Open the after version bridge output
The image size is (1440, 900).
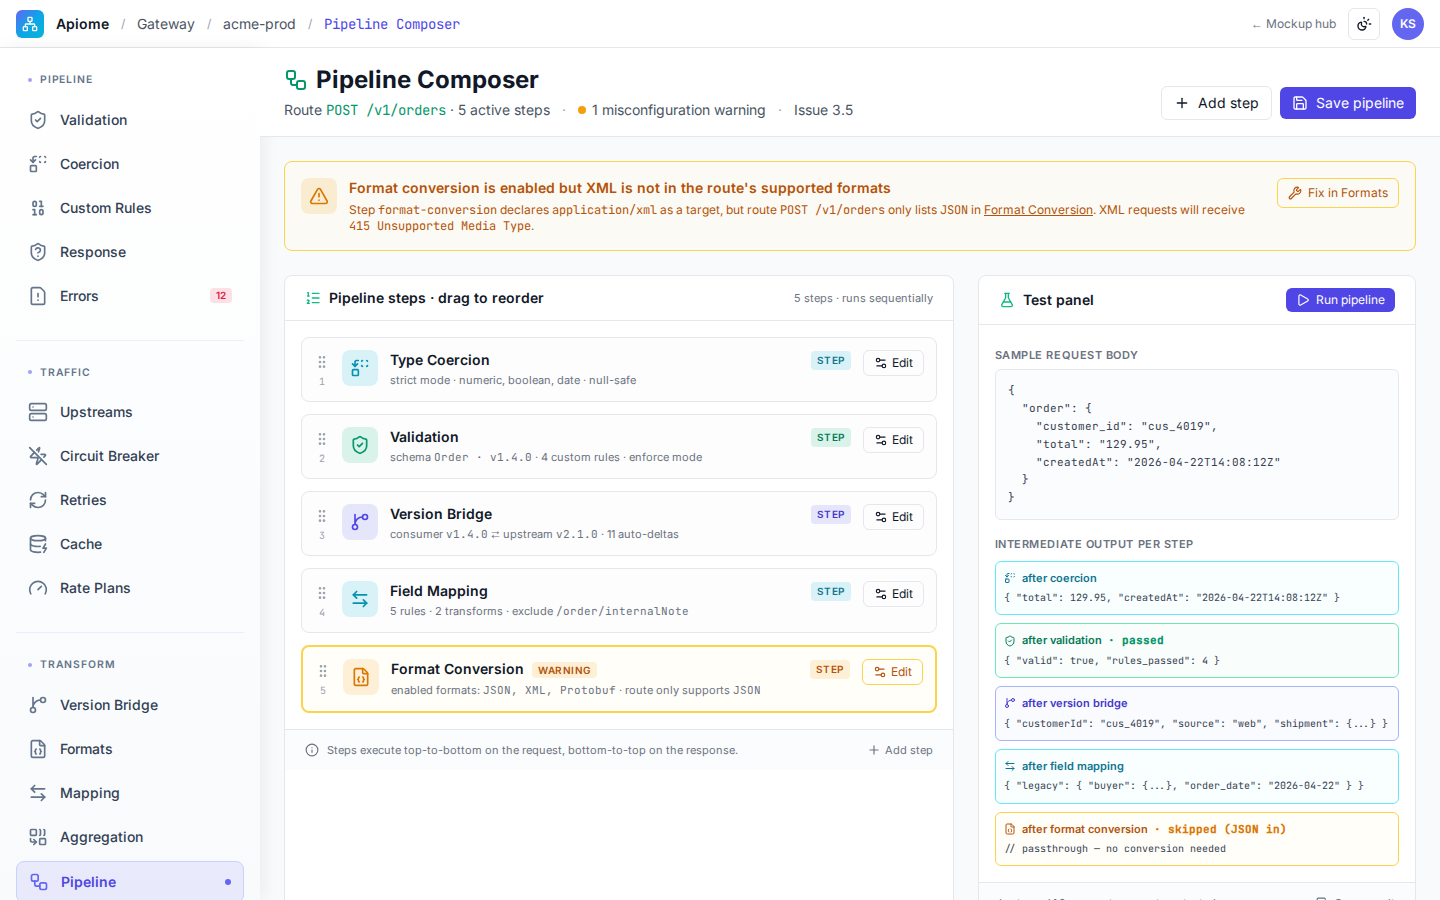click(1197, 713)
